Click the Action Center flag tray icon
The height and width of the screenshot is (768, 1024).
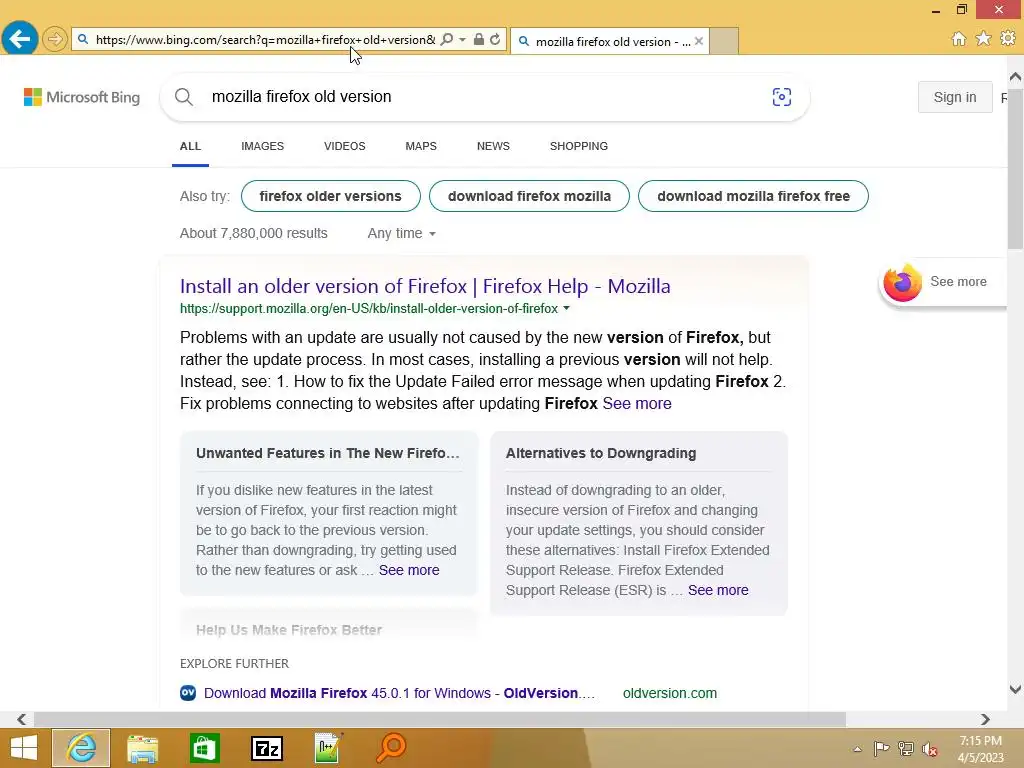[881, 749]
